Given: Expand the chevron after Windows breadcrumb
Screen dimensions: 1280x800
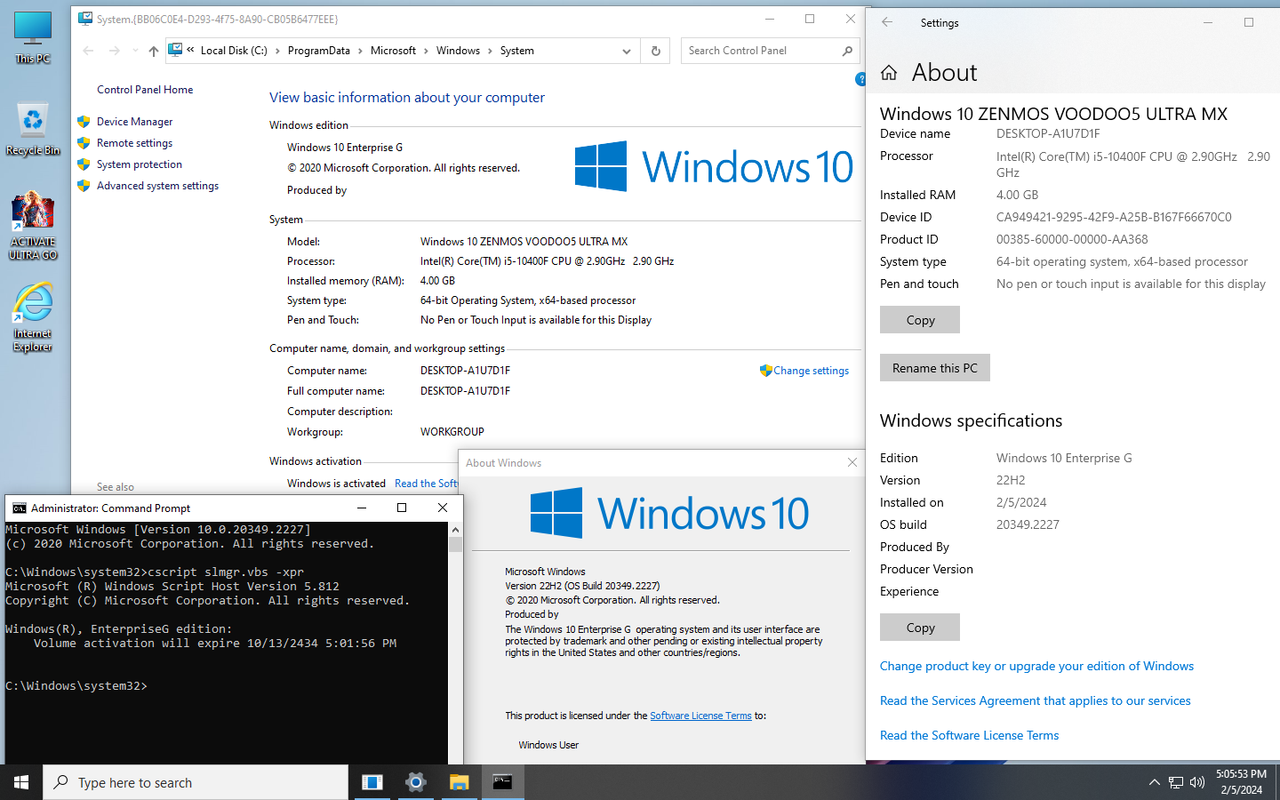Looking at the screenshot, I should [490, 51].
